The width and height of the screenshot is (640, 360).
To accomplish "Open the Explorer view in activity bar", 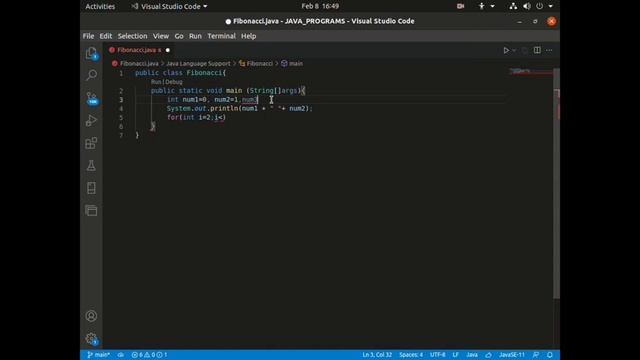I will coord(91,53).
